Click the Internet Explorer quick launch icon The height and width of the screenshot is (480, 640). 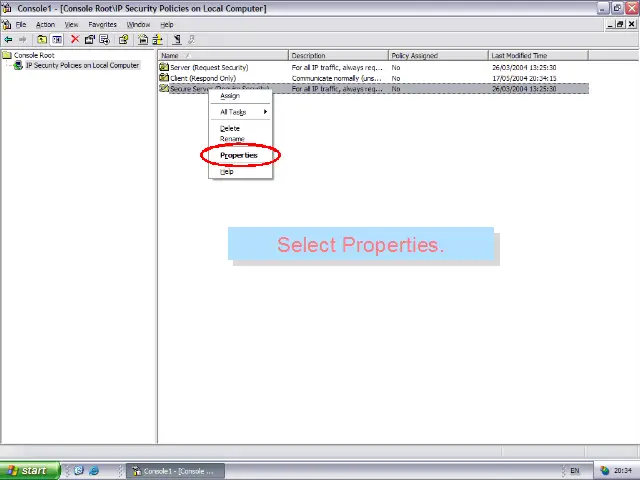click(x=94, y=471)
